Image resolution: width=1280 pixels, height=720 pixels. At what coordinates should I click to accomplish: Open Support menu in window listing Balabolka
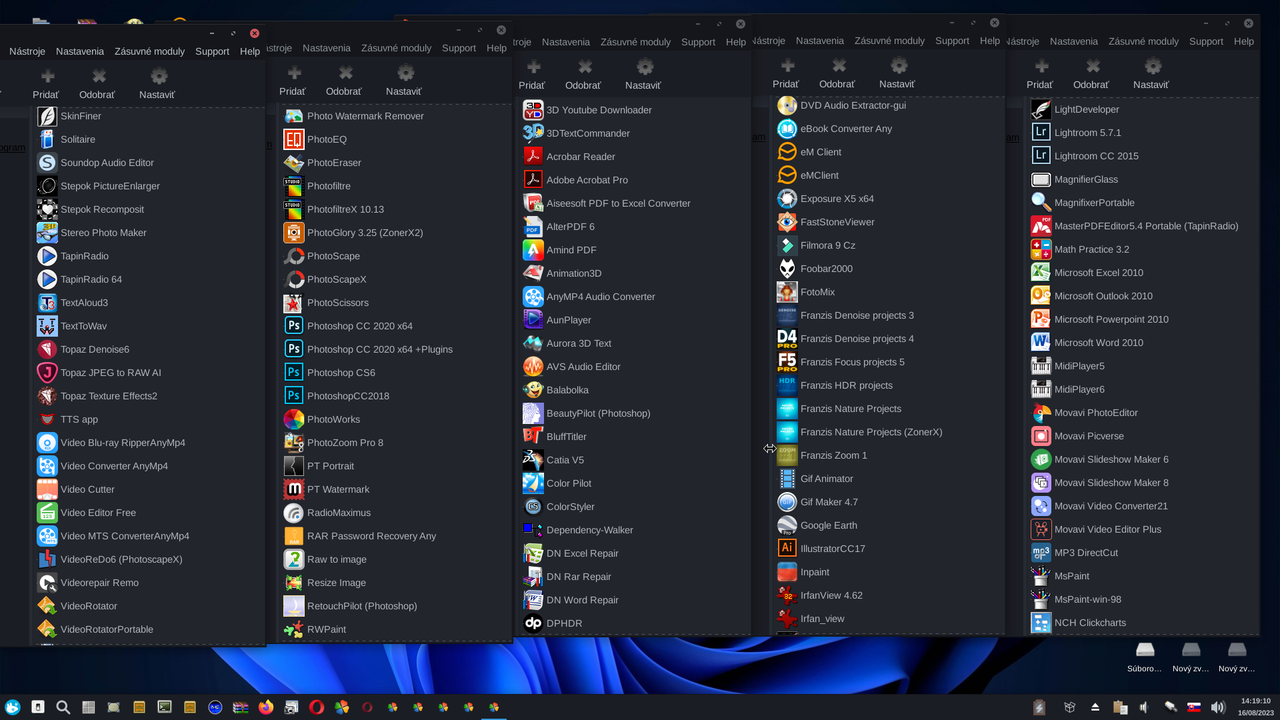click(698, 42)
